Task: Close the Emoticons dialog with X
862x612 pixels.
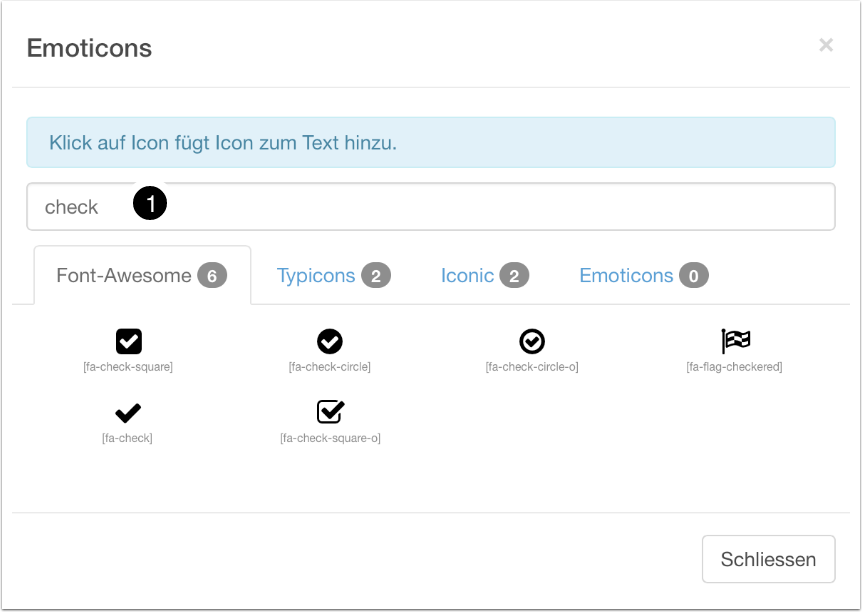Action: 826,45
